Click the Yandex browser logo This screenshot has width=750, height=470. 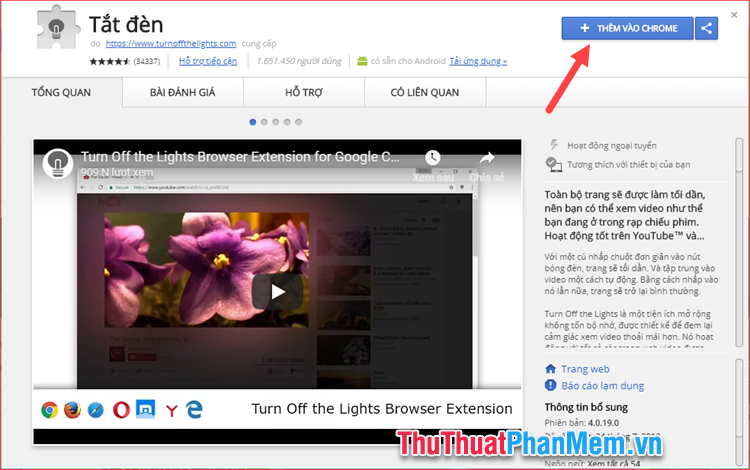(171, 410)
